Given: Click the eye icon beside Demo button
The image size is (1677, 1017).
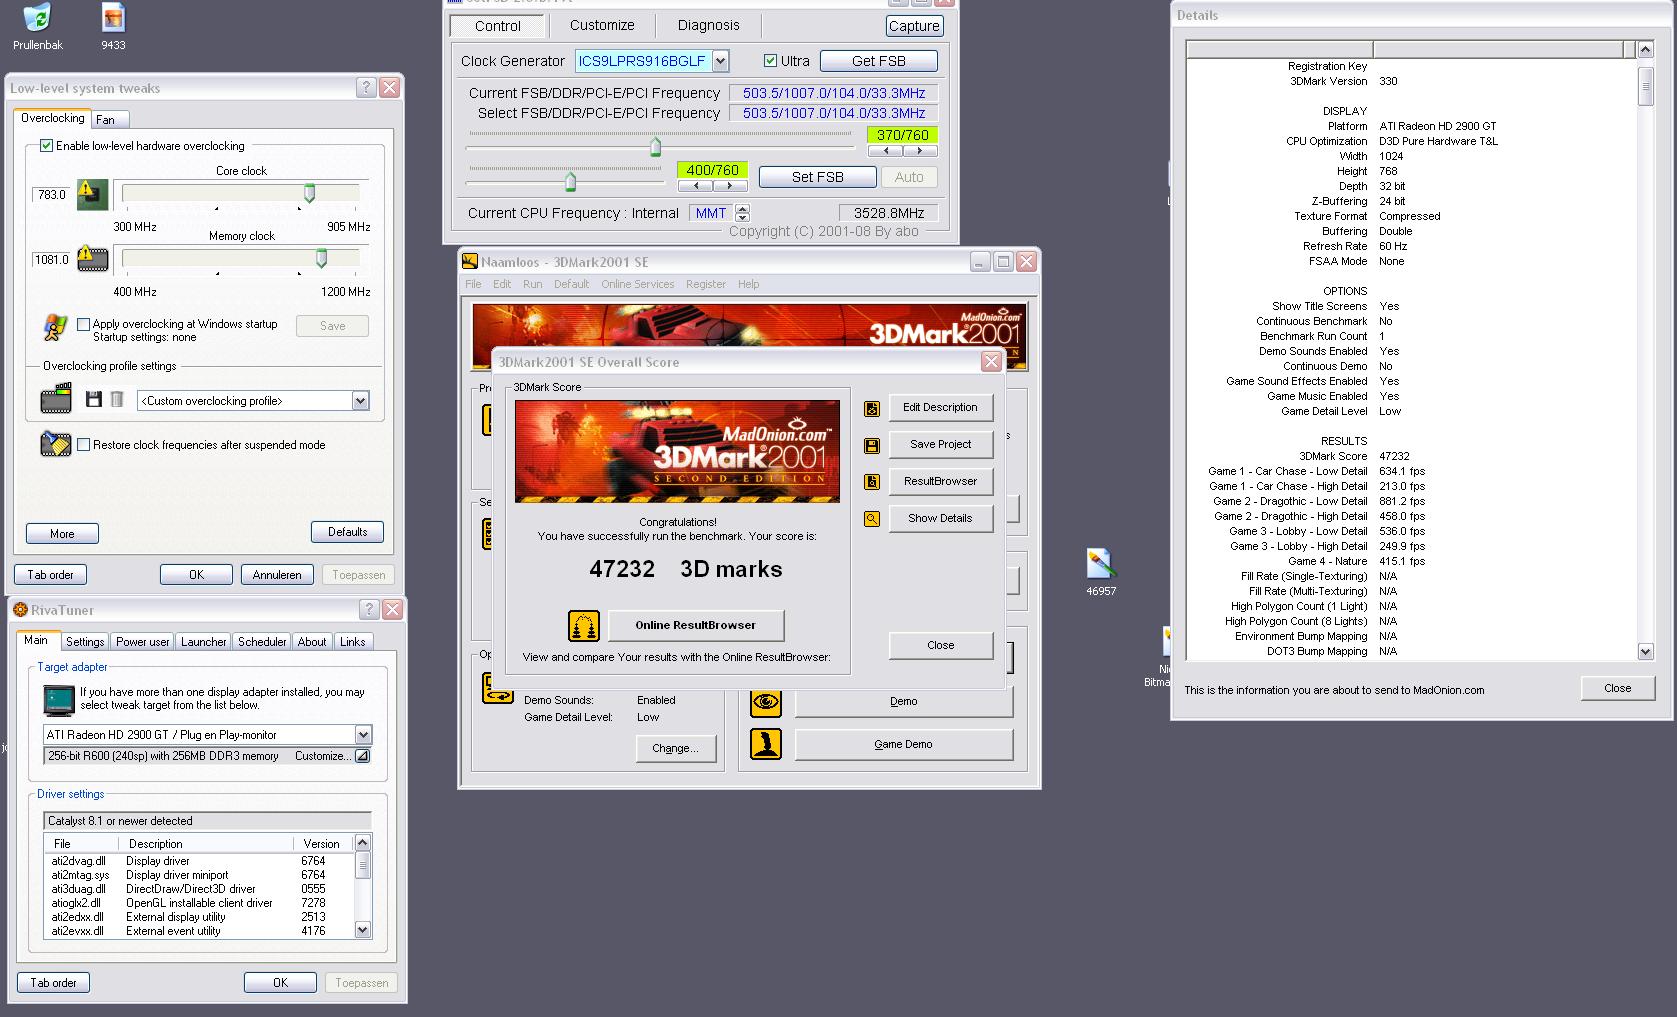Looking at the screenshot, I should pyautogui.click(x=766, y=702).
